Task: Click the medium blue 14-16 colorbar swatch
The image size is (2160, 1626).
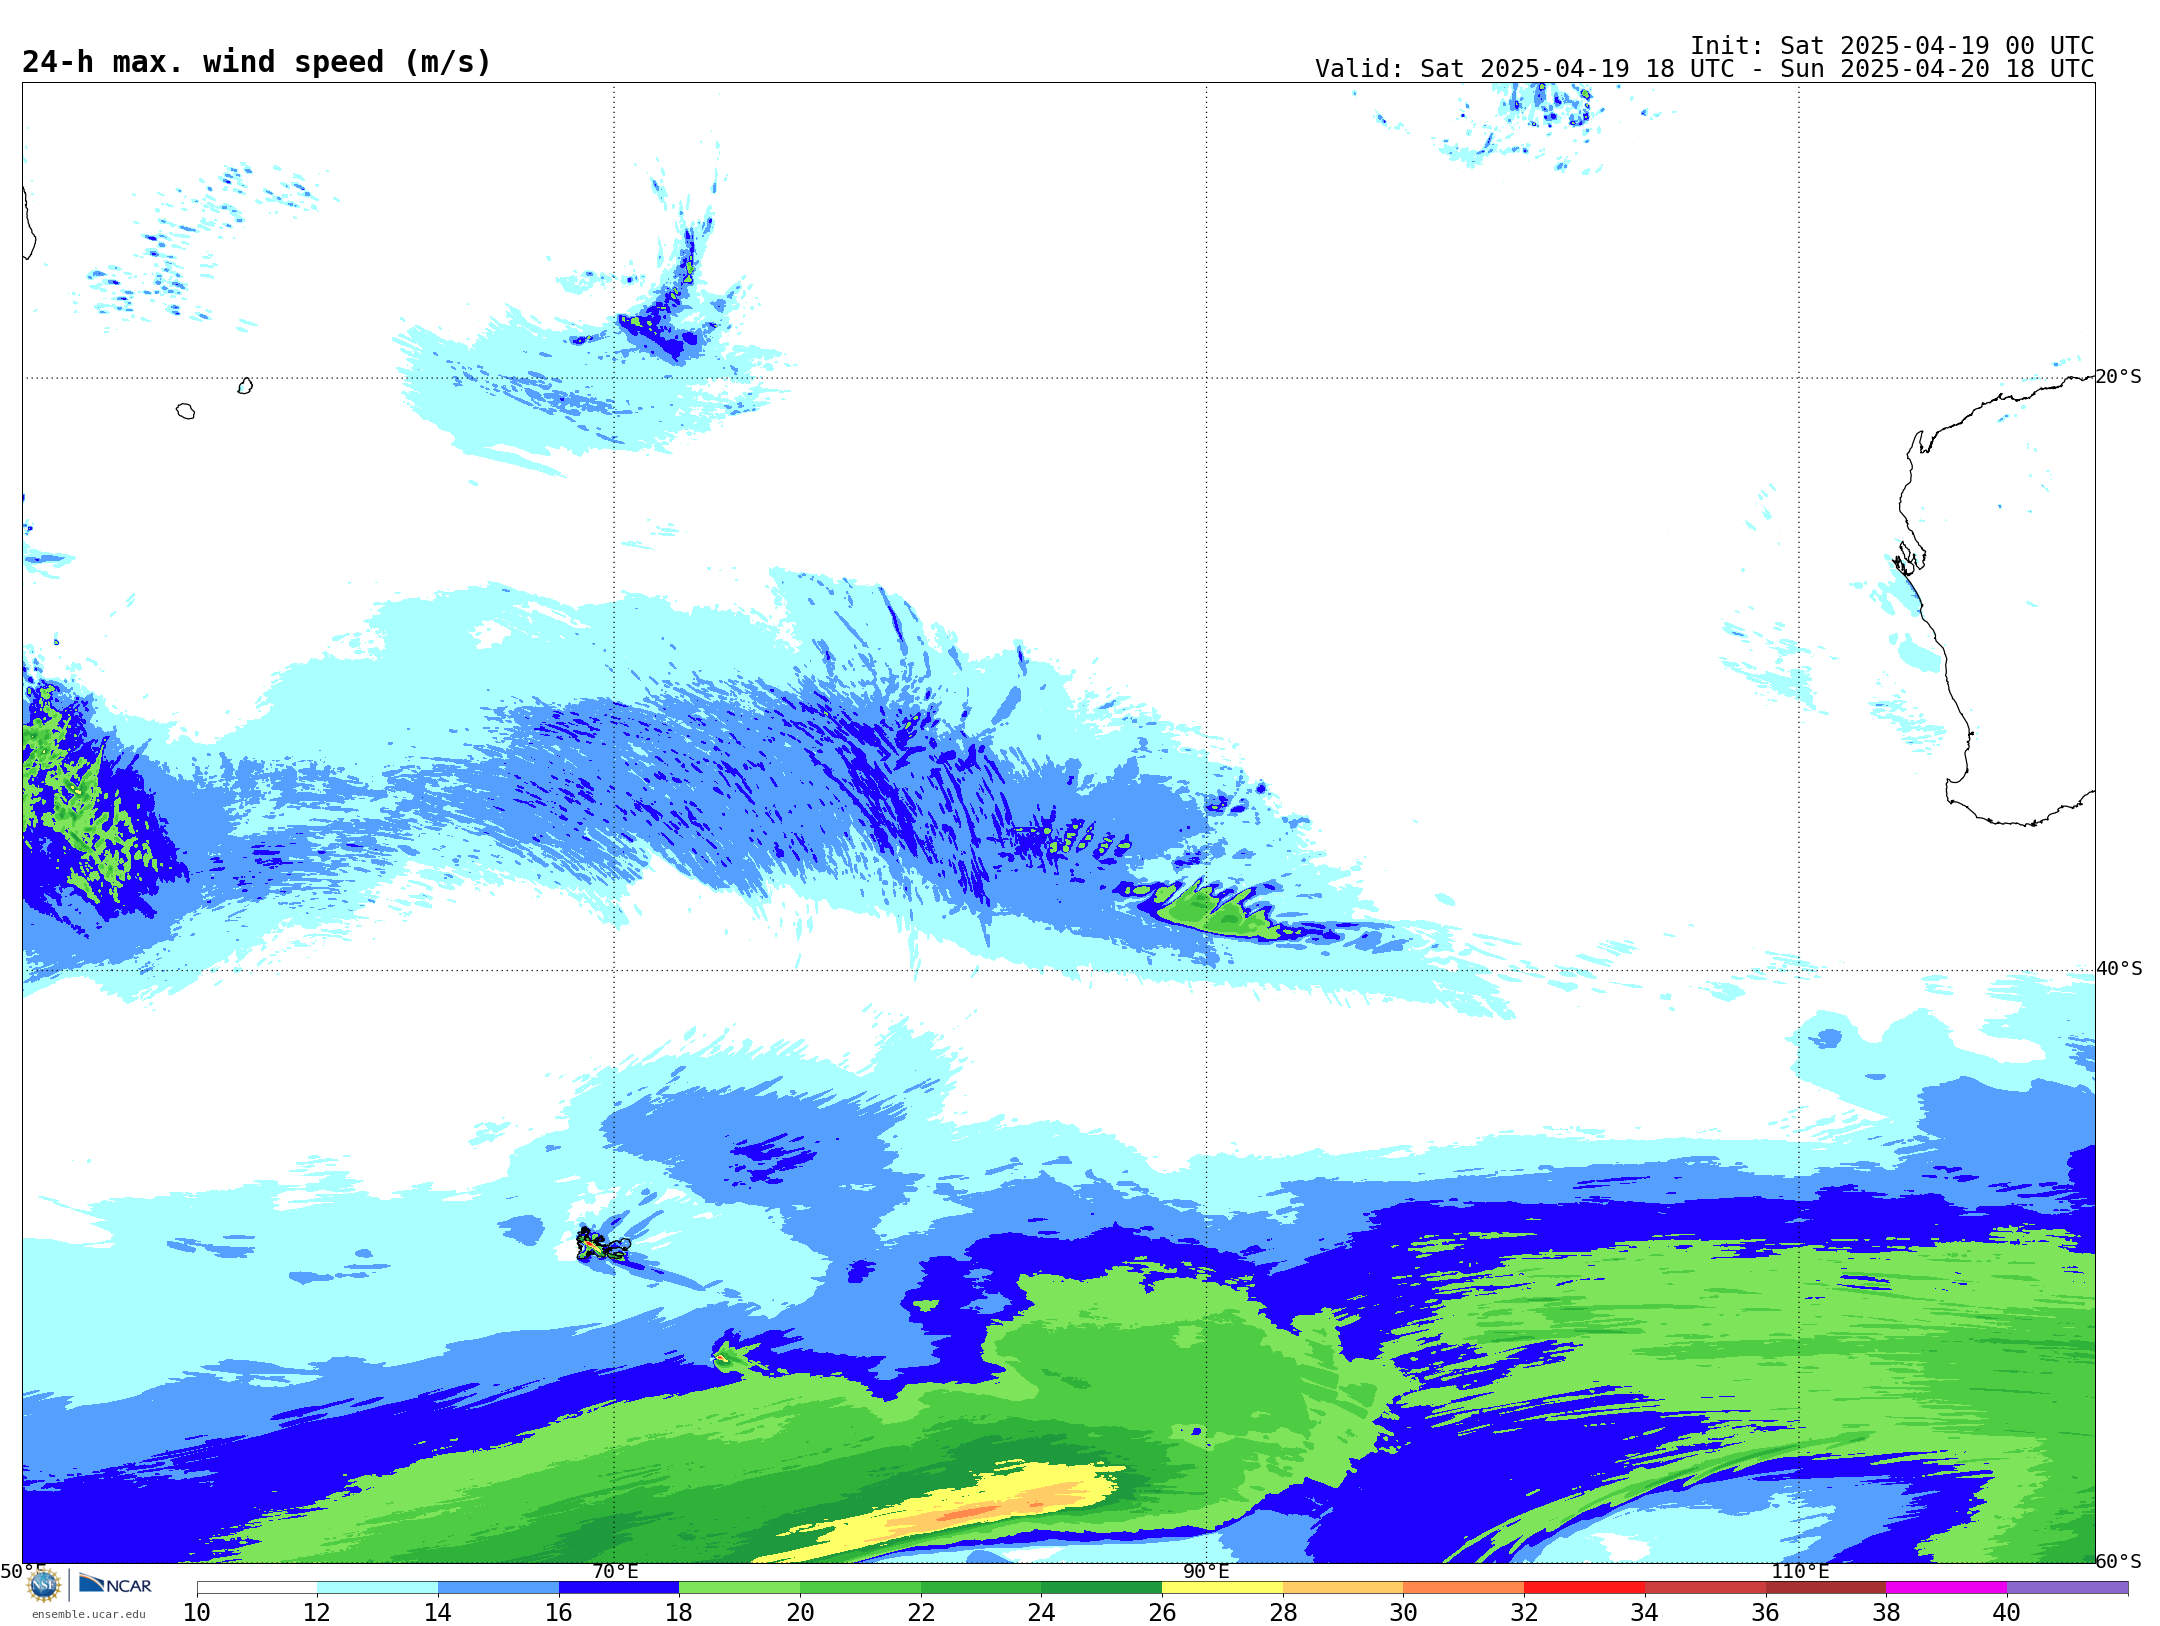Action: coord(498,1588)
